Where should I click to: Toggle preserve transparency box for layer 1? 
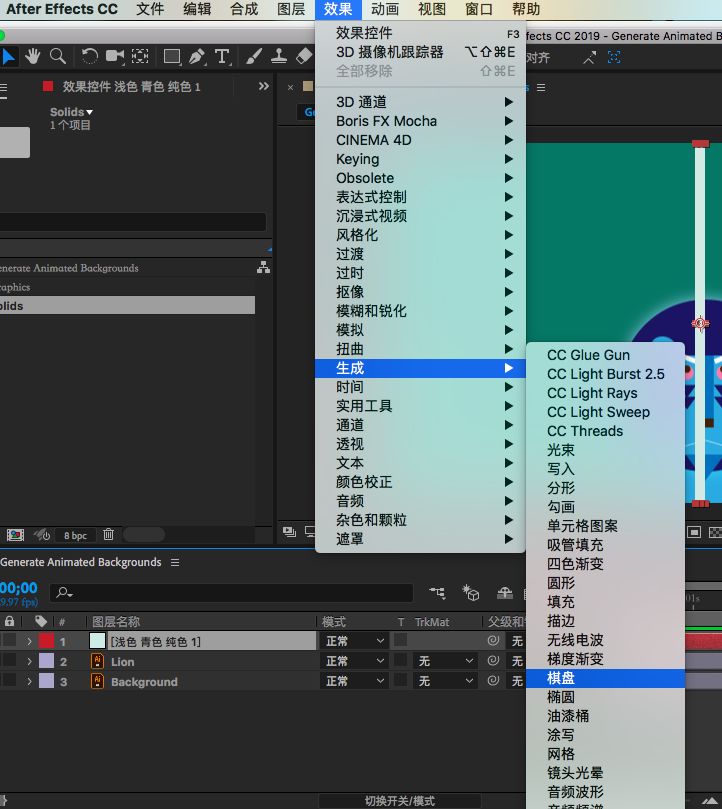(x=401, y=641)
